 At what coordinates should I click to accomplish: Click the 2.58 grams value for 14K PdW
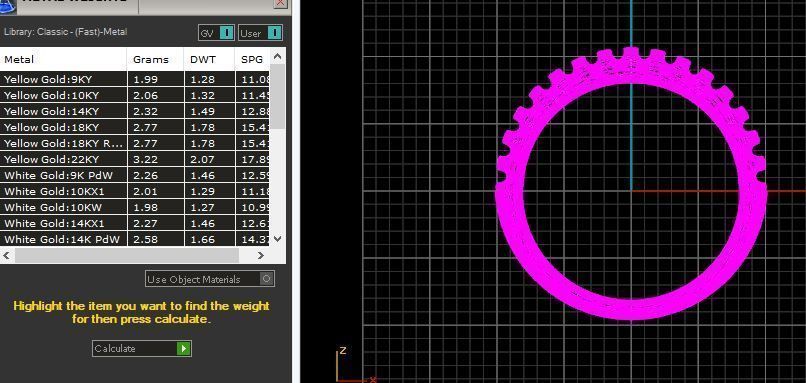tap(145, 239)
